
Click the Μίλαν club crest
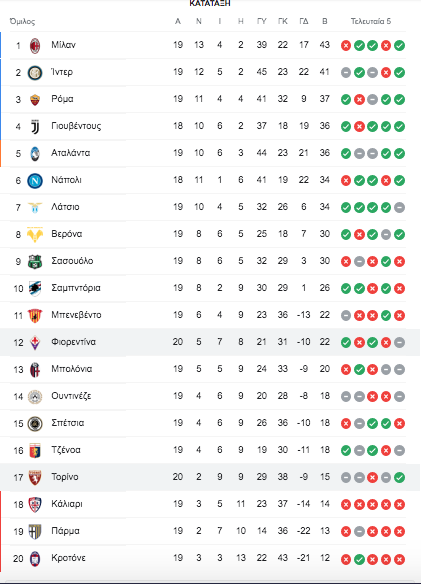[x=35, y=45]
